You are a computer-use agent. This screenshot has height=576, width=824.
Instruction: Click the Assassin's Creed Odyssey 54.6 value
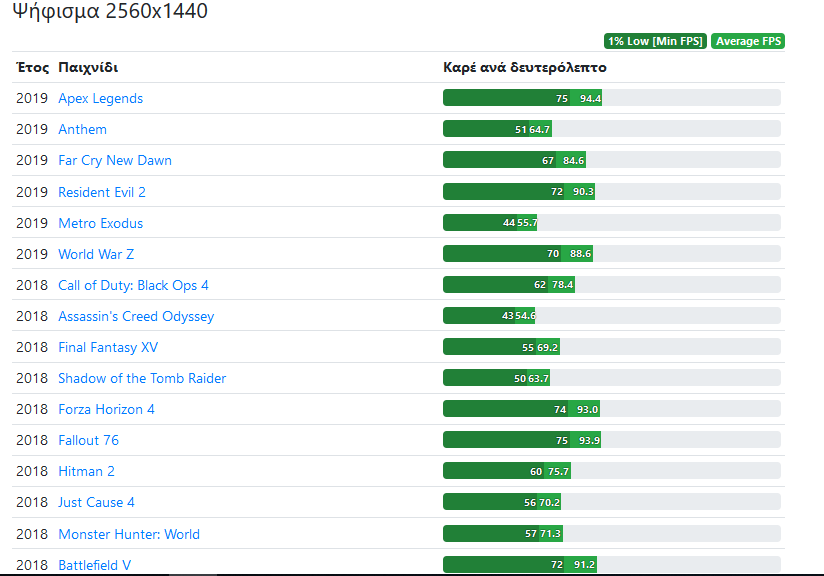tap(525, 316)
